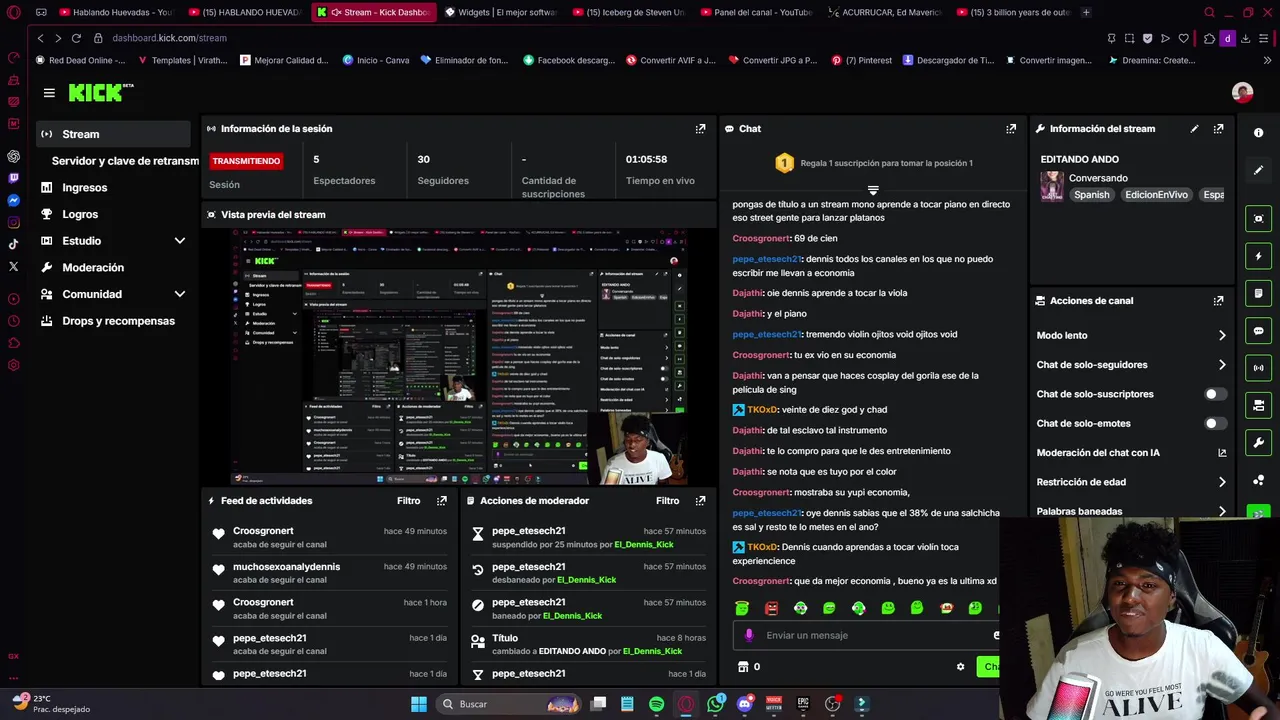Click the pencil icon in right sidebar
Image resolution: width=1280 pixels, height=720 pixels.
[1258, 170]
